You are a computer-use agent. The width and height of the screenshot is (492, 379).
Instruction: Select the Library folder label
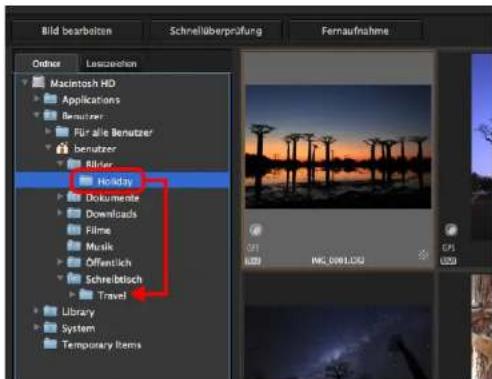(x=78, y=312)
